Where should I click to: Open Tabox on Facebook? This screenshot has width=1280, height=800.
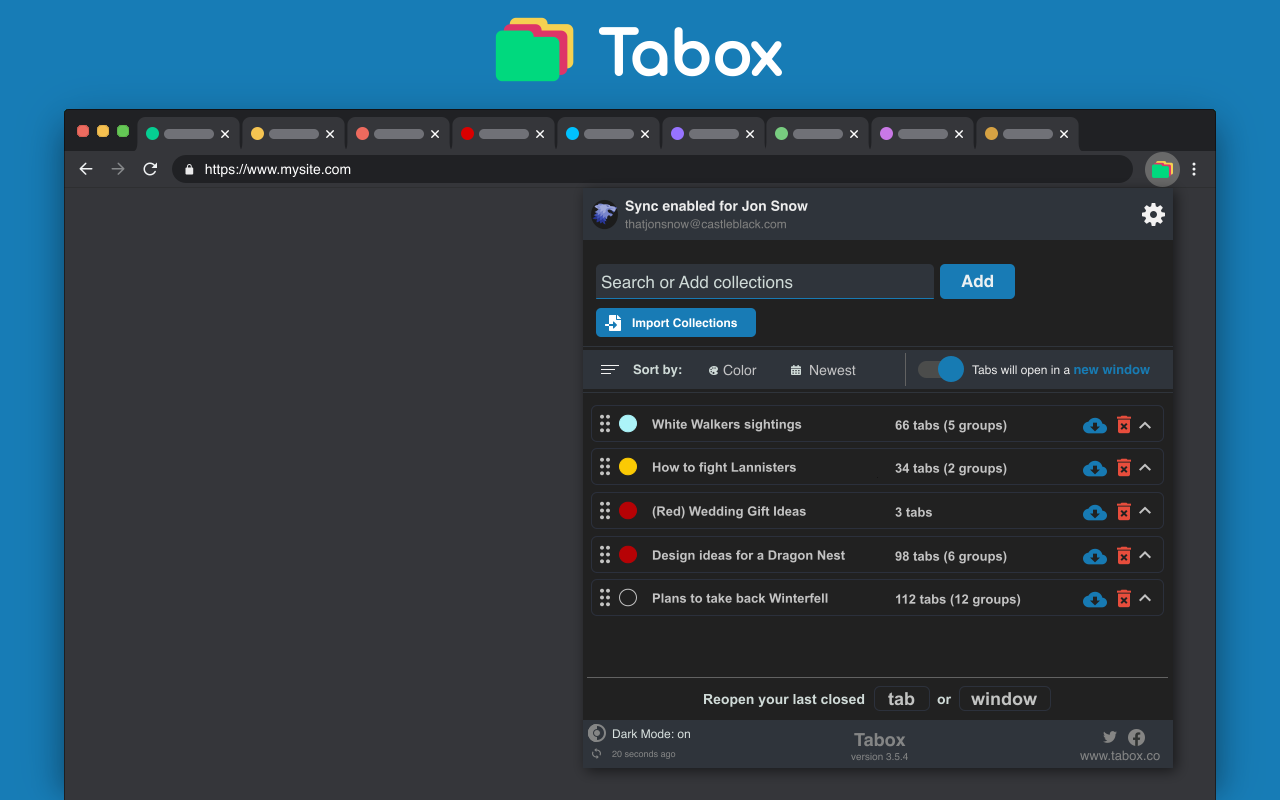(1136, 736)
